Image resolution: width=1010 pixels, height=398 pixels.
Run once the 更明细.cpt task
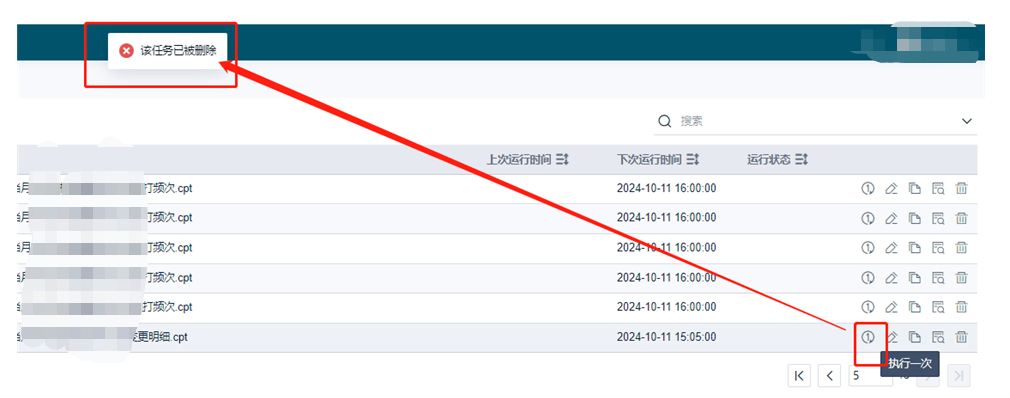point(868,337)
